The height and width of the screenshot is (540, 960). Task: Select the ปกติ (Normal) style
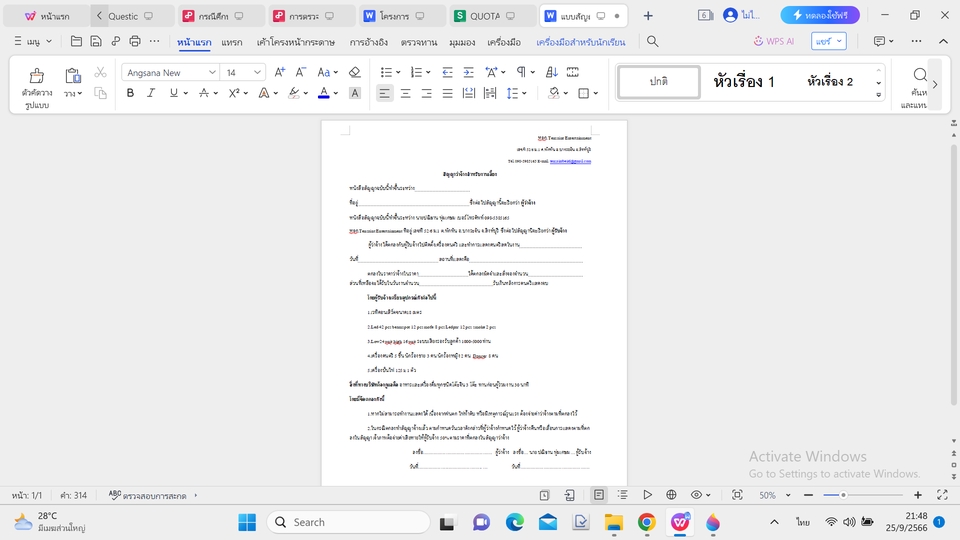(659, 81)
